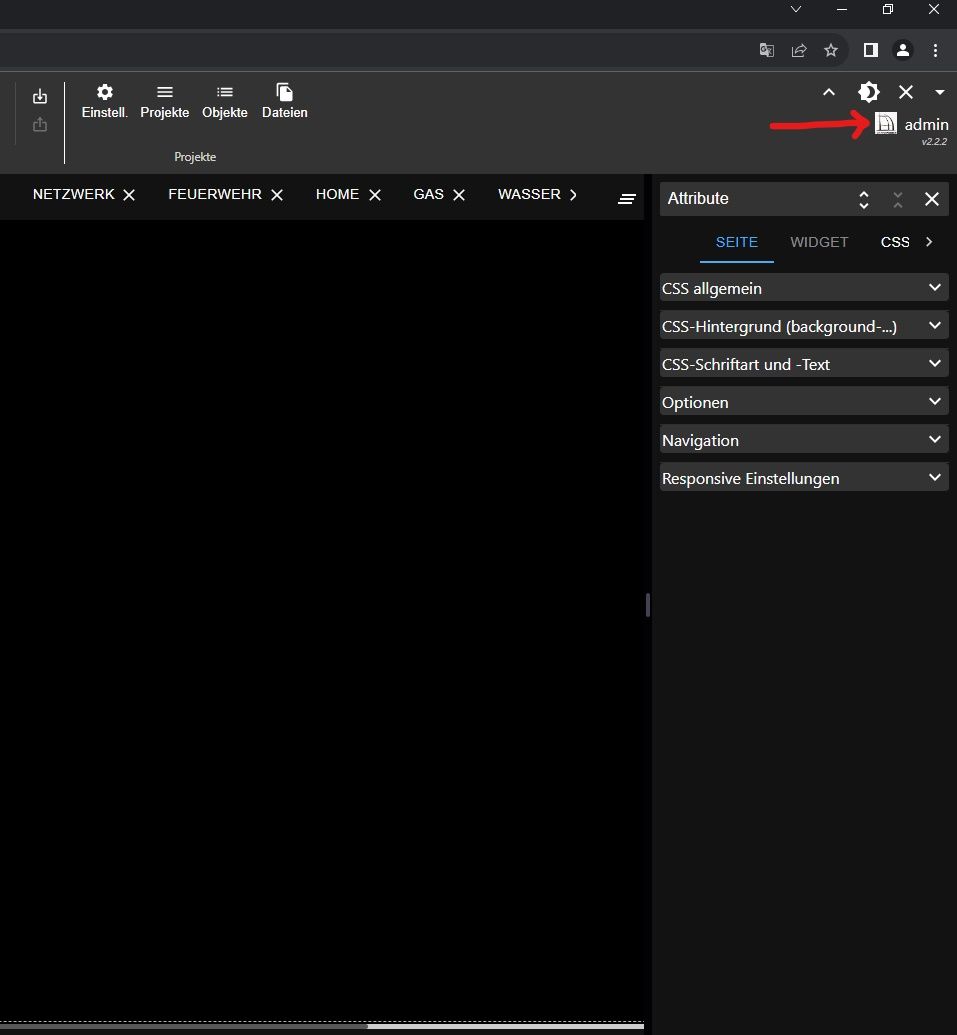Collapse the toolbar with the up chevron
This screenshot has width=957, height=1035.
pyautogui.click(x=829, y=92)
